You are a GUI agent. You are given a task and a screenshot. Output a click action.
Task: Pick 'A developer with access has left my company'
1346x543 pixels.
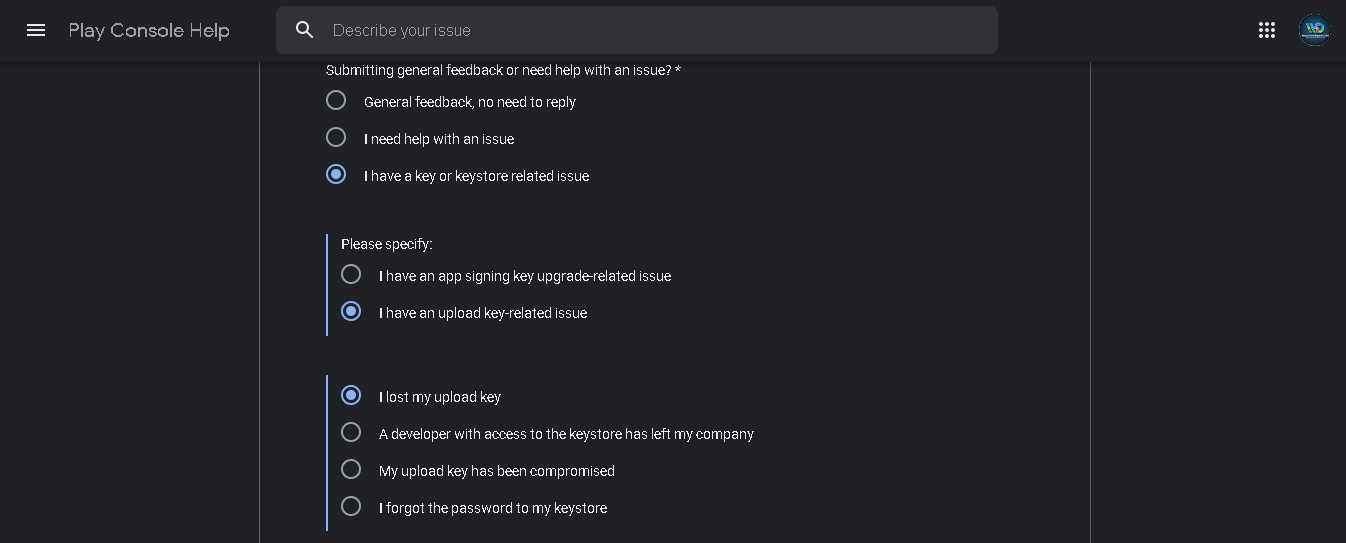(351, 432)
